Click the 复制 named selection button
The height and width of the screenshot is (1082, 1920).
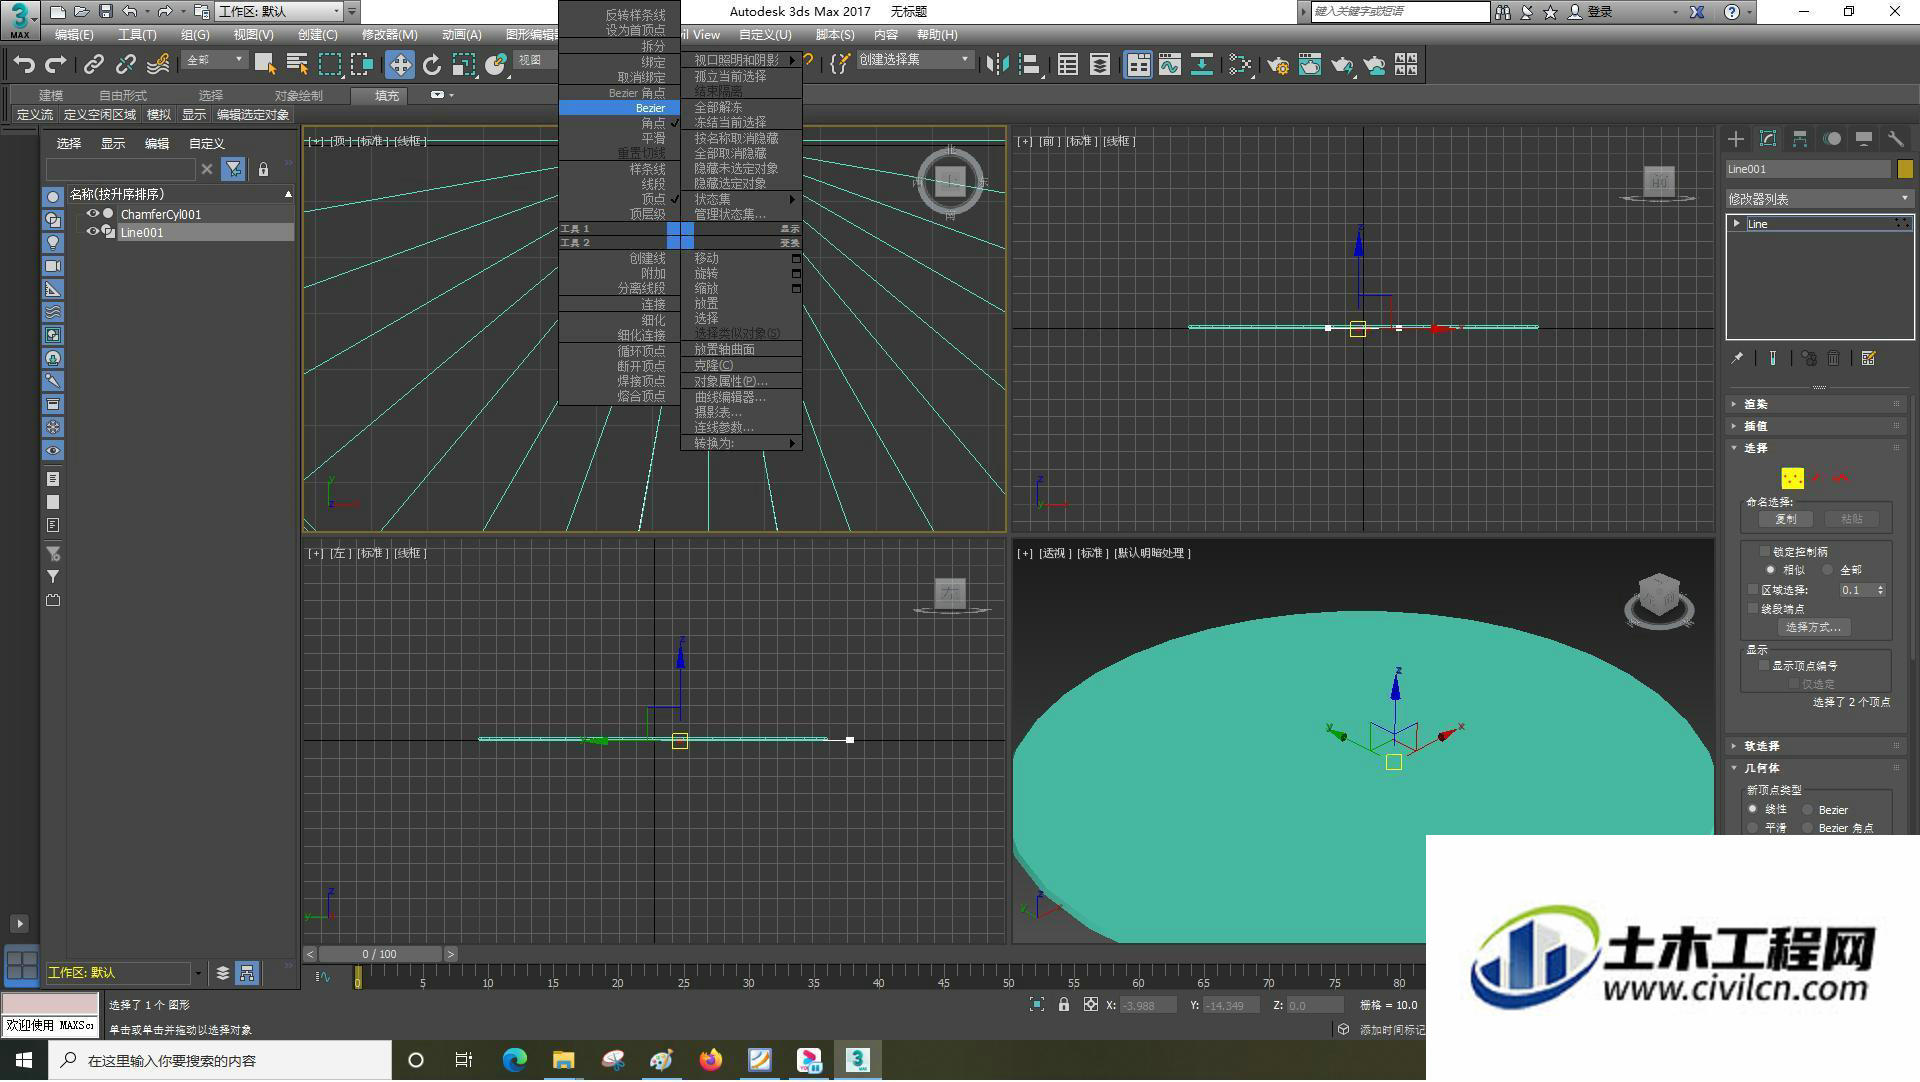pyautogui.click(x=1786, y=519)
